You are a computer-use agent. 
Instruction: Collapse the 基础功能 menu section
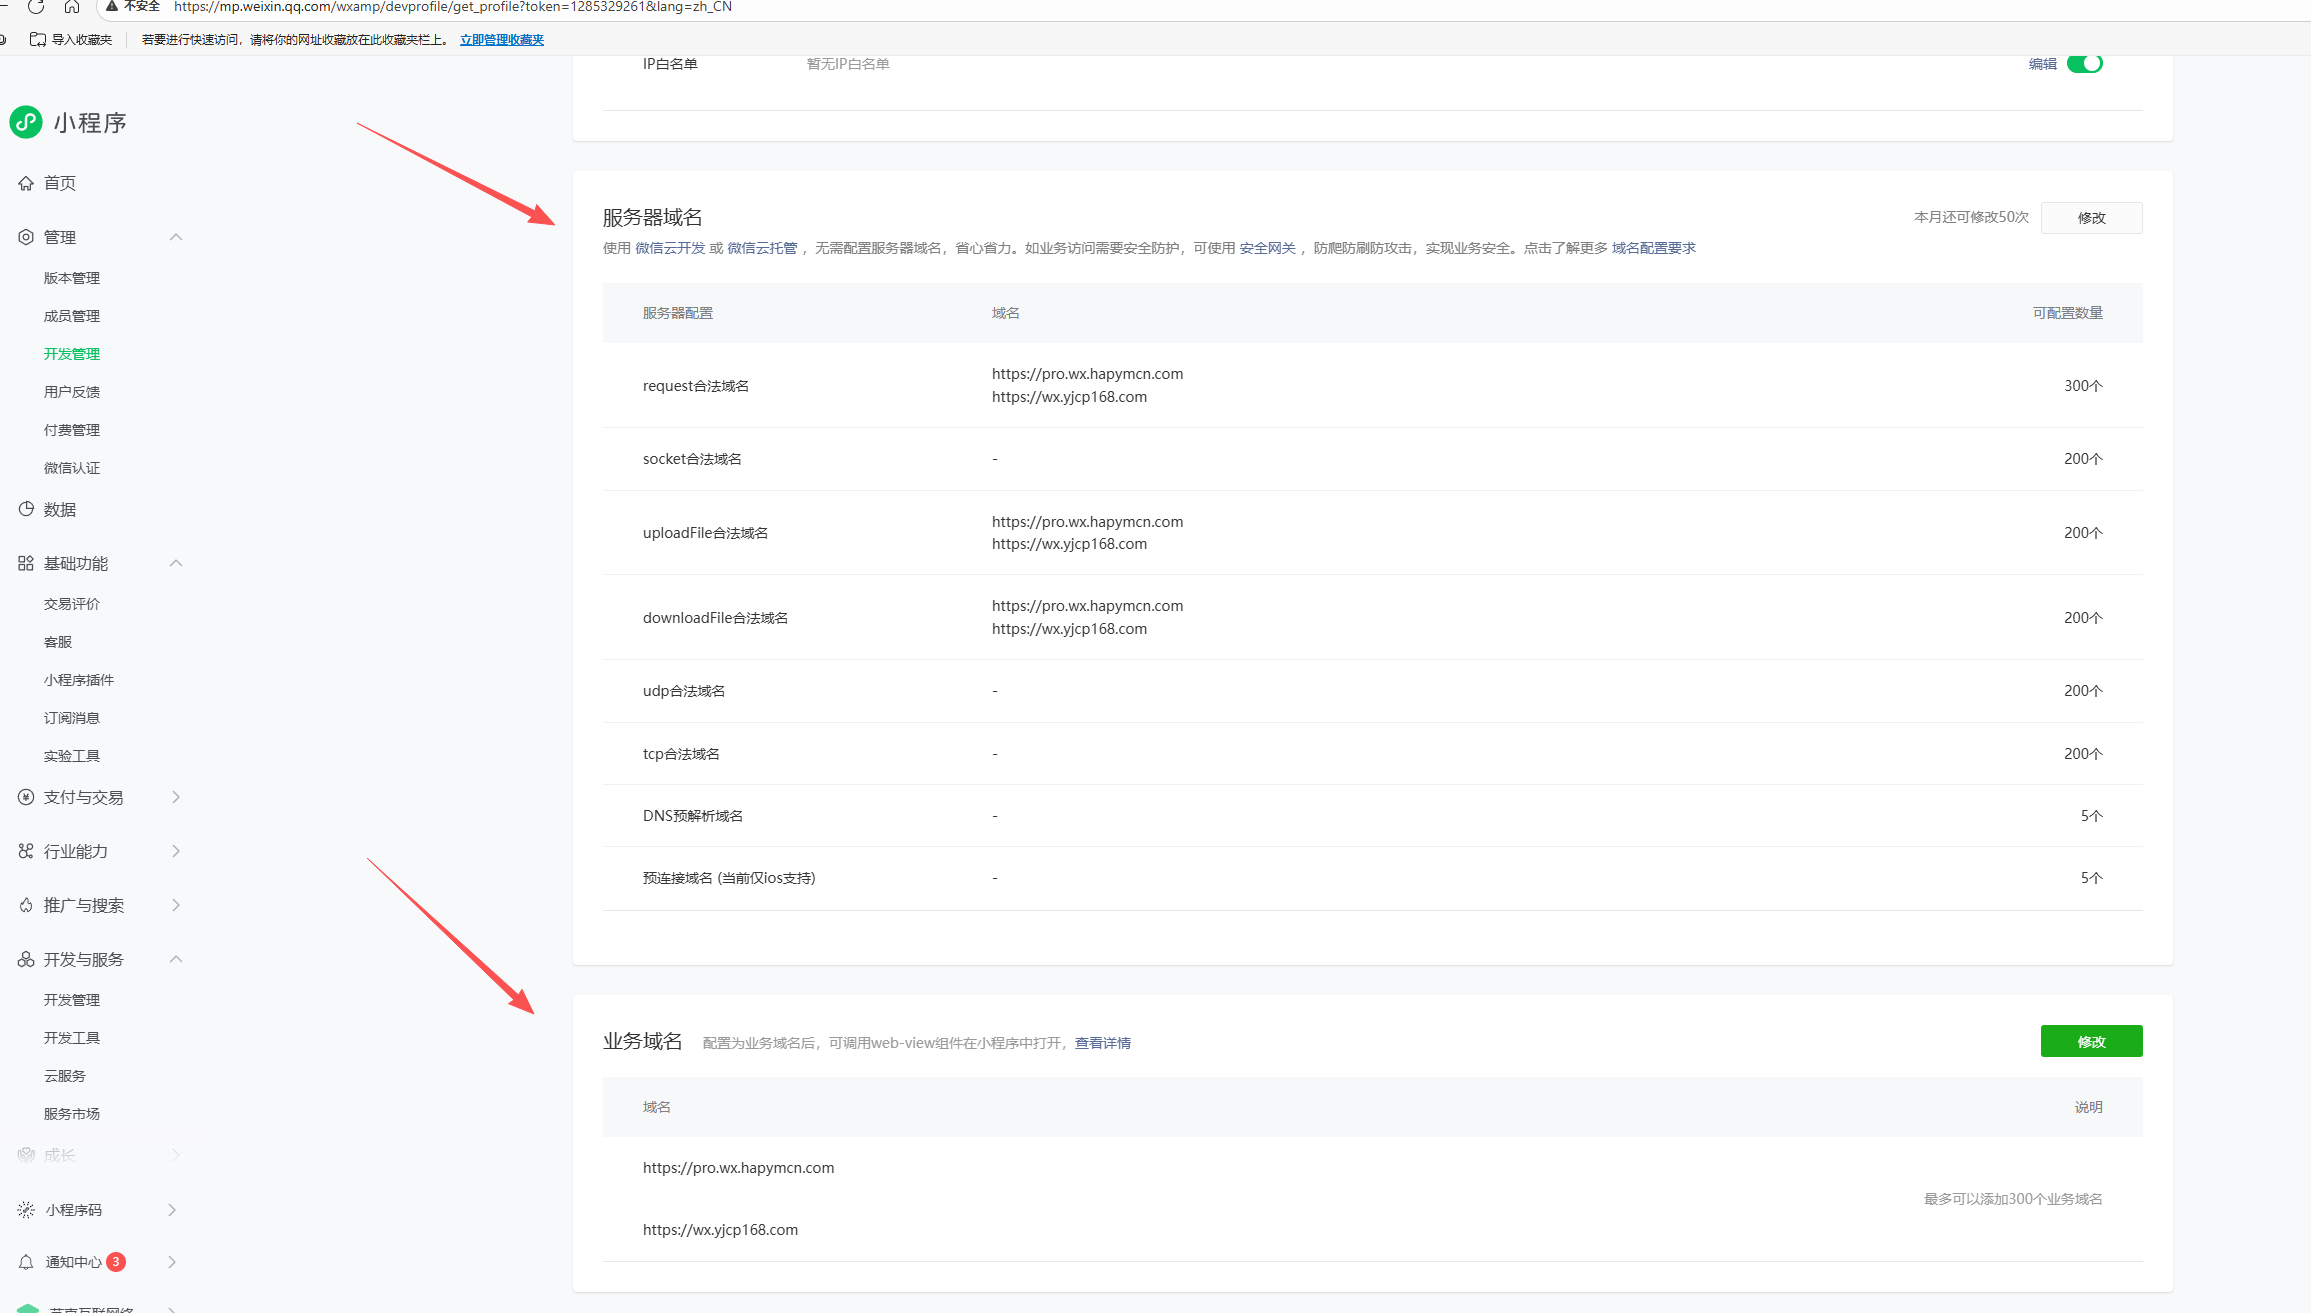[176, 563]
